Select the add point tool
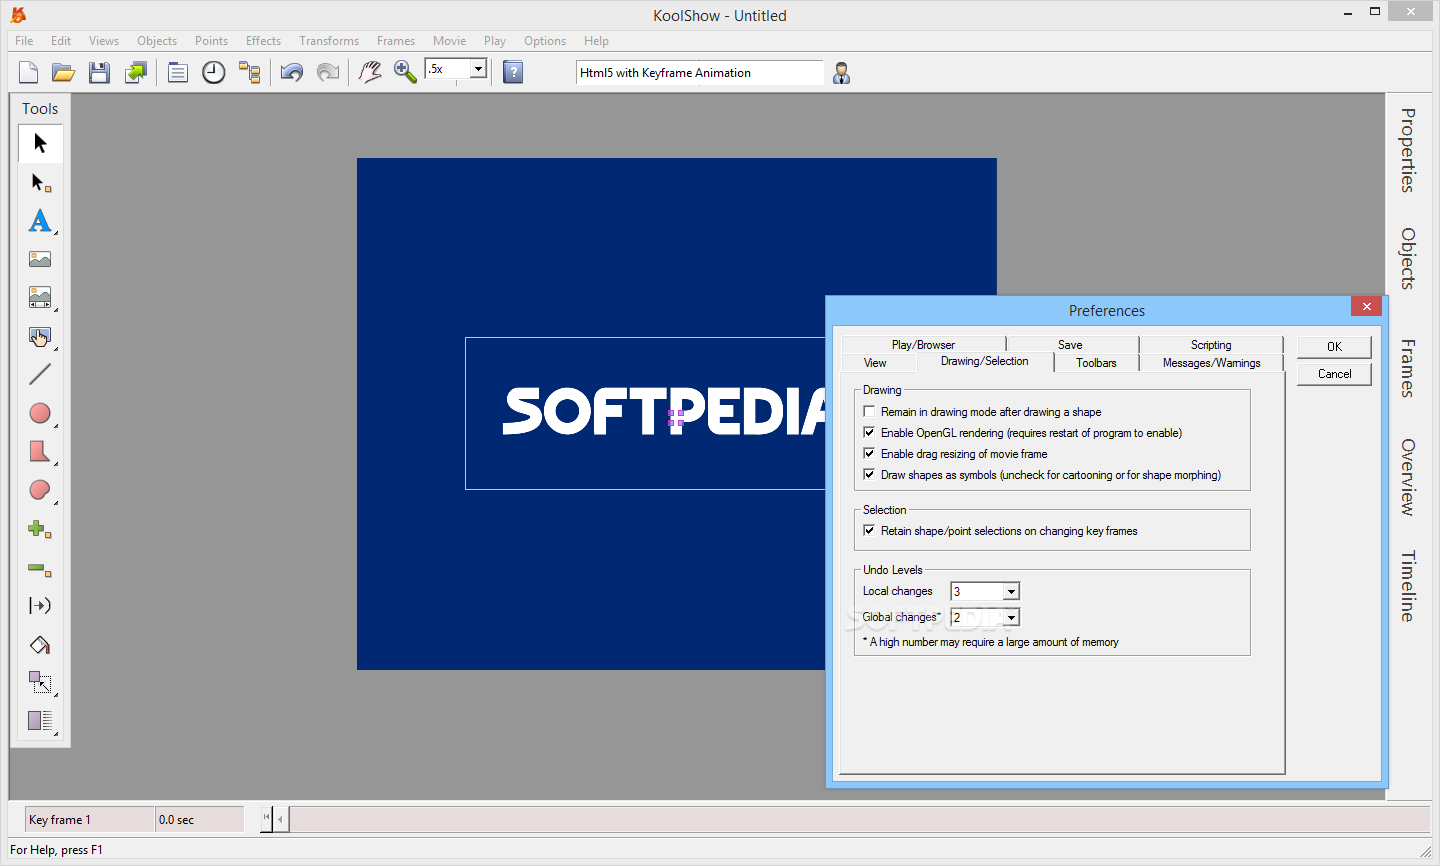 [x=40, y=529]
